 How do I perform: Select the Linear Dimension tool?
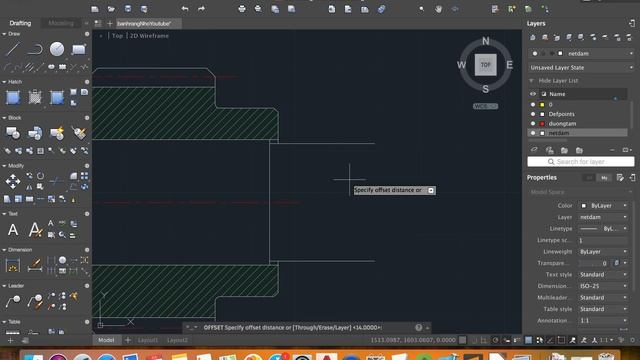tap(13, 265)
